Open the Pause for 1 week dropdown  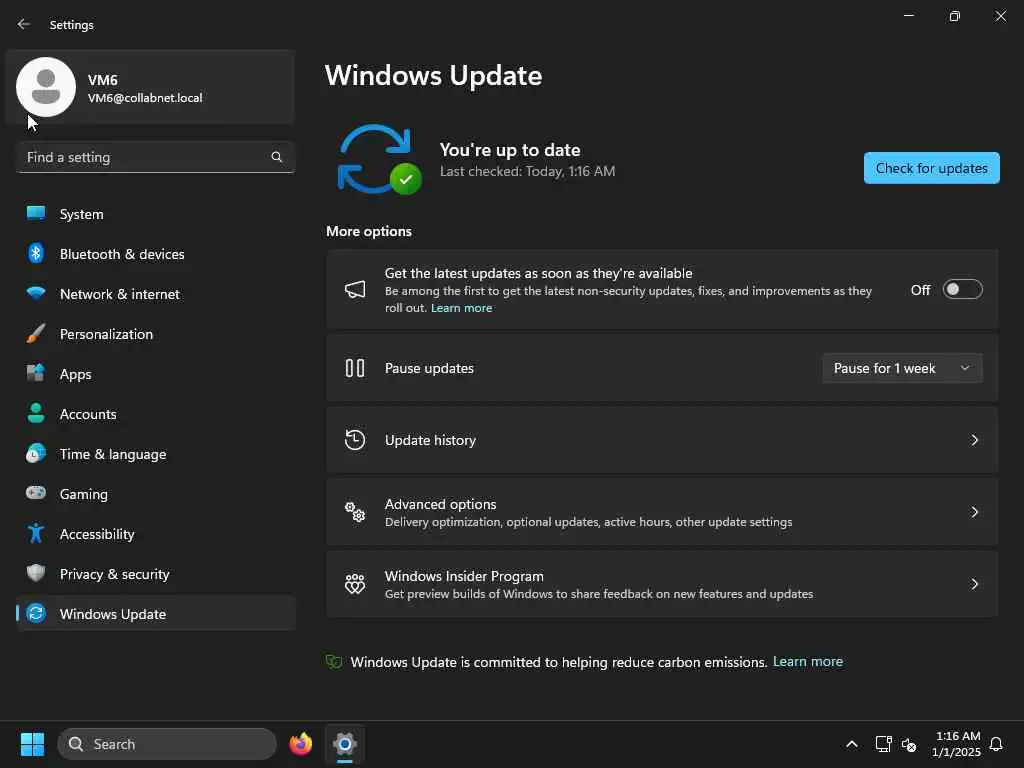tap(903, 368)
